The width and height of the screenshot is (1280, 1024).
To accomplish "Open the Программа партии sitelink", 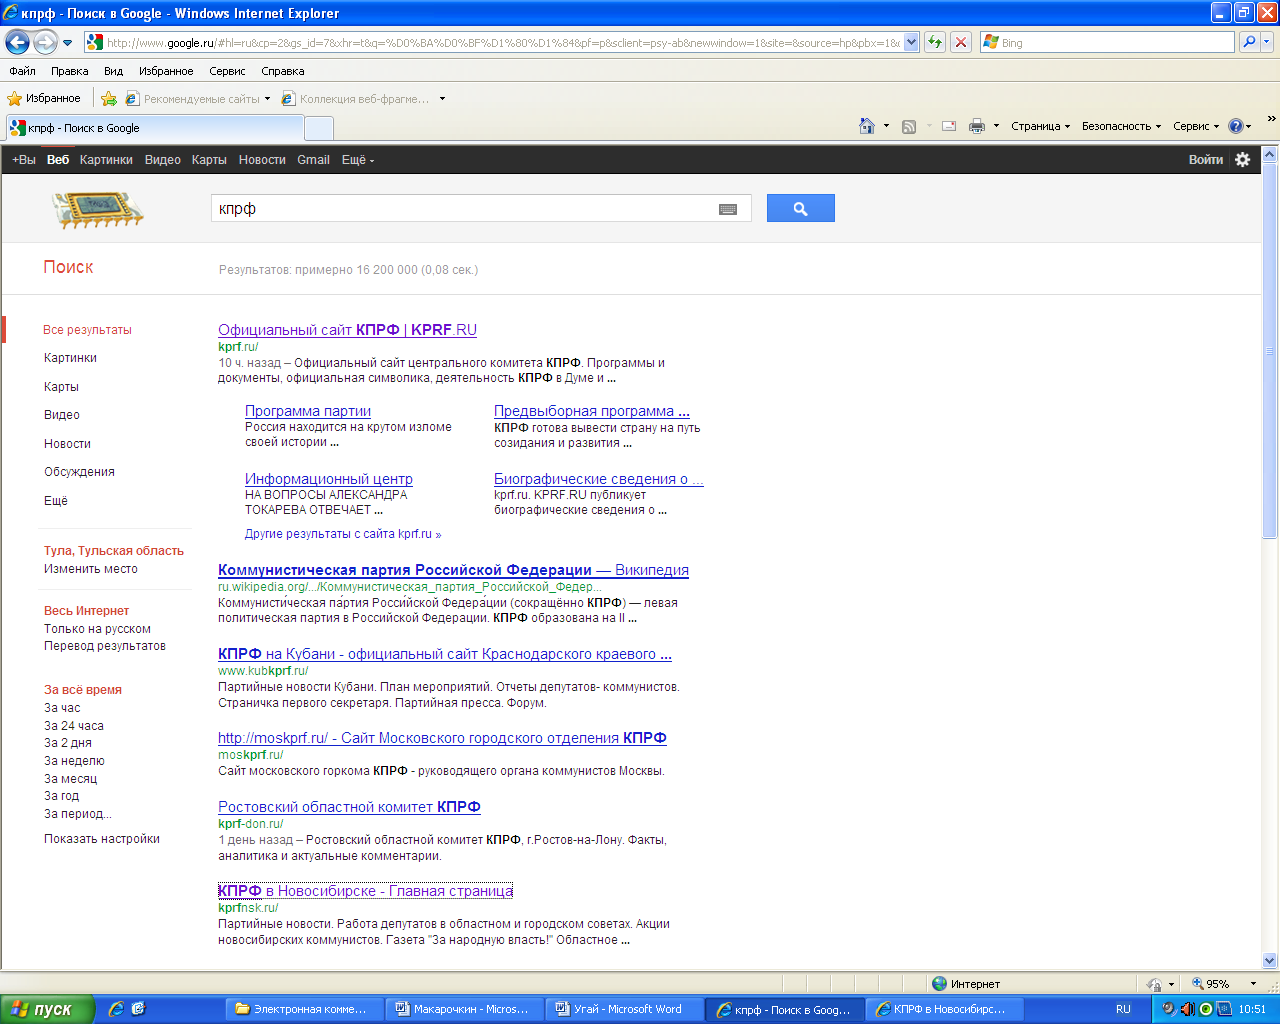I will coord(308,411).
